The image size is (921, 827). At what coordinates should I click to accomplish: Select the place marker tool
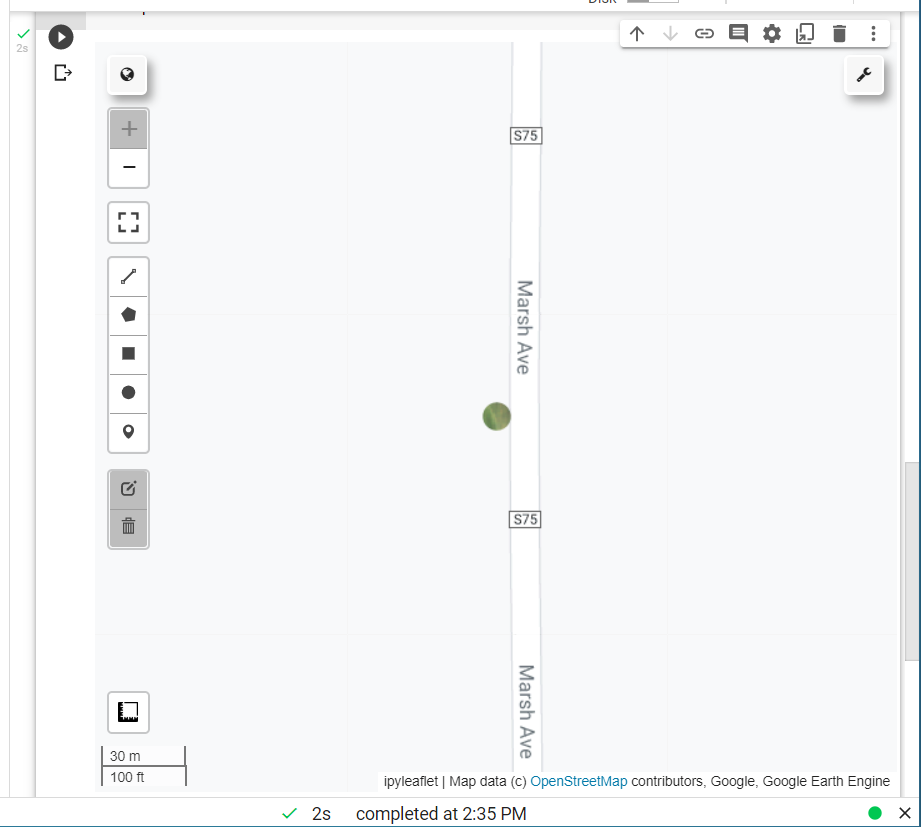(x=129, y=432)
